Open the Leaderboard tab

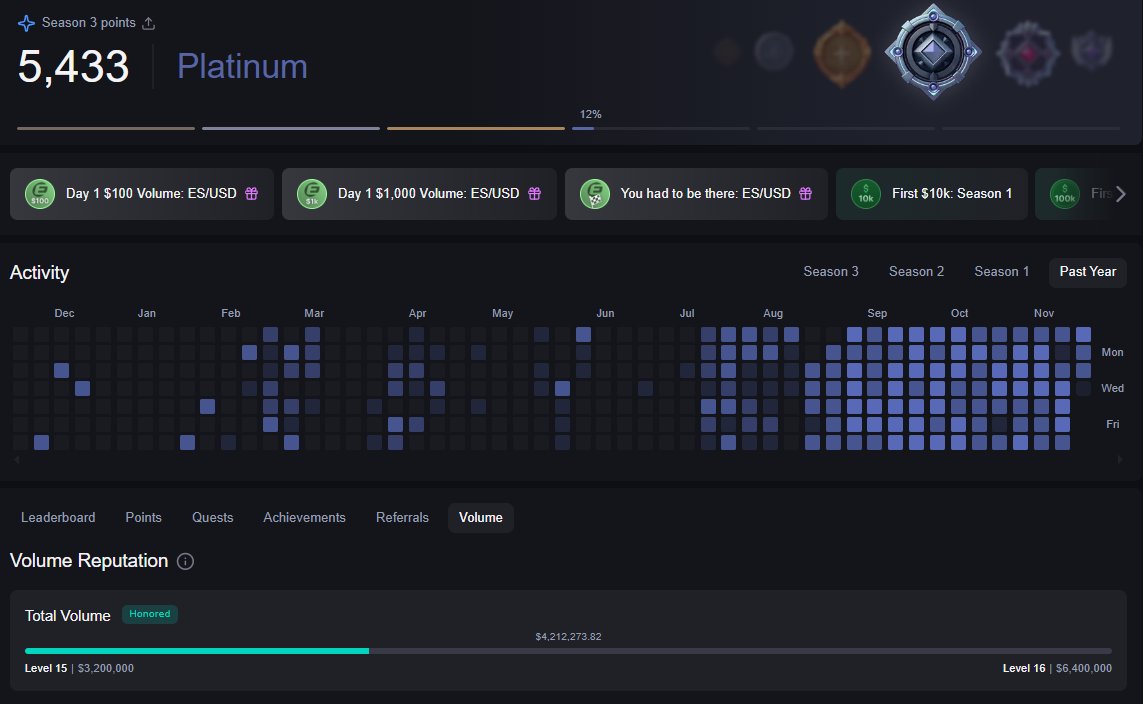click(x=58, y=517)
